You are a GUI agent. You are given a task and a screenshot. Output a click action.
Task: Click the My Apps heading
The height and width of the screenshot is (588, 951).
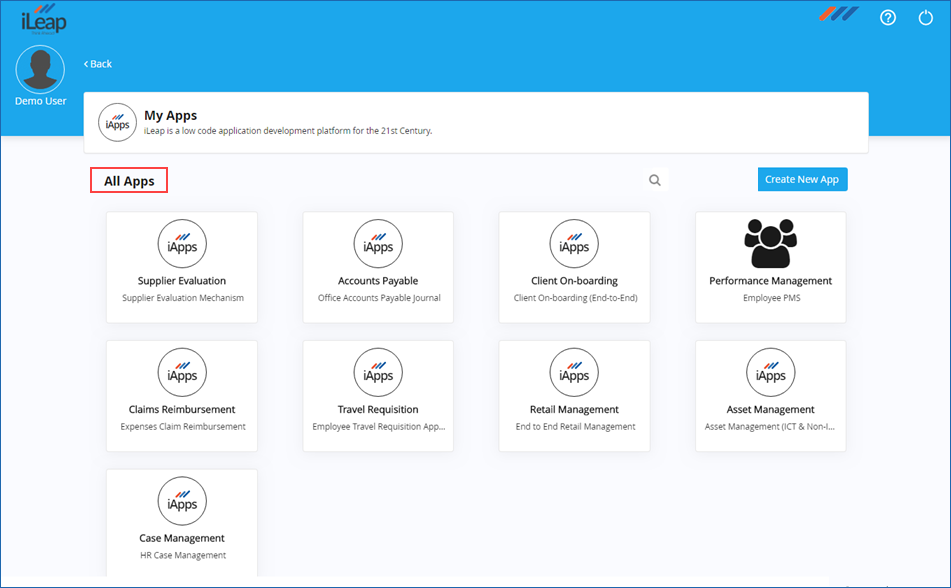170,115
